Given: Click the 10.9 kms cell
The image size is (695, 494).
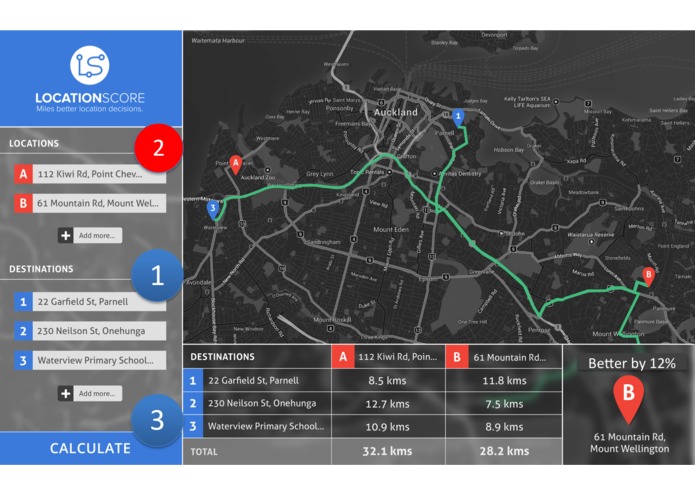Looking at the screenshot, I should pyautogui.click(x=387, y=427).
